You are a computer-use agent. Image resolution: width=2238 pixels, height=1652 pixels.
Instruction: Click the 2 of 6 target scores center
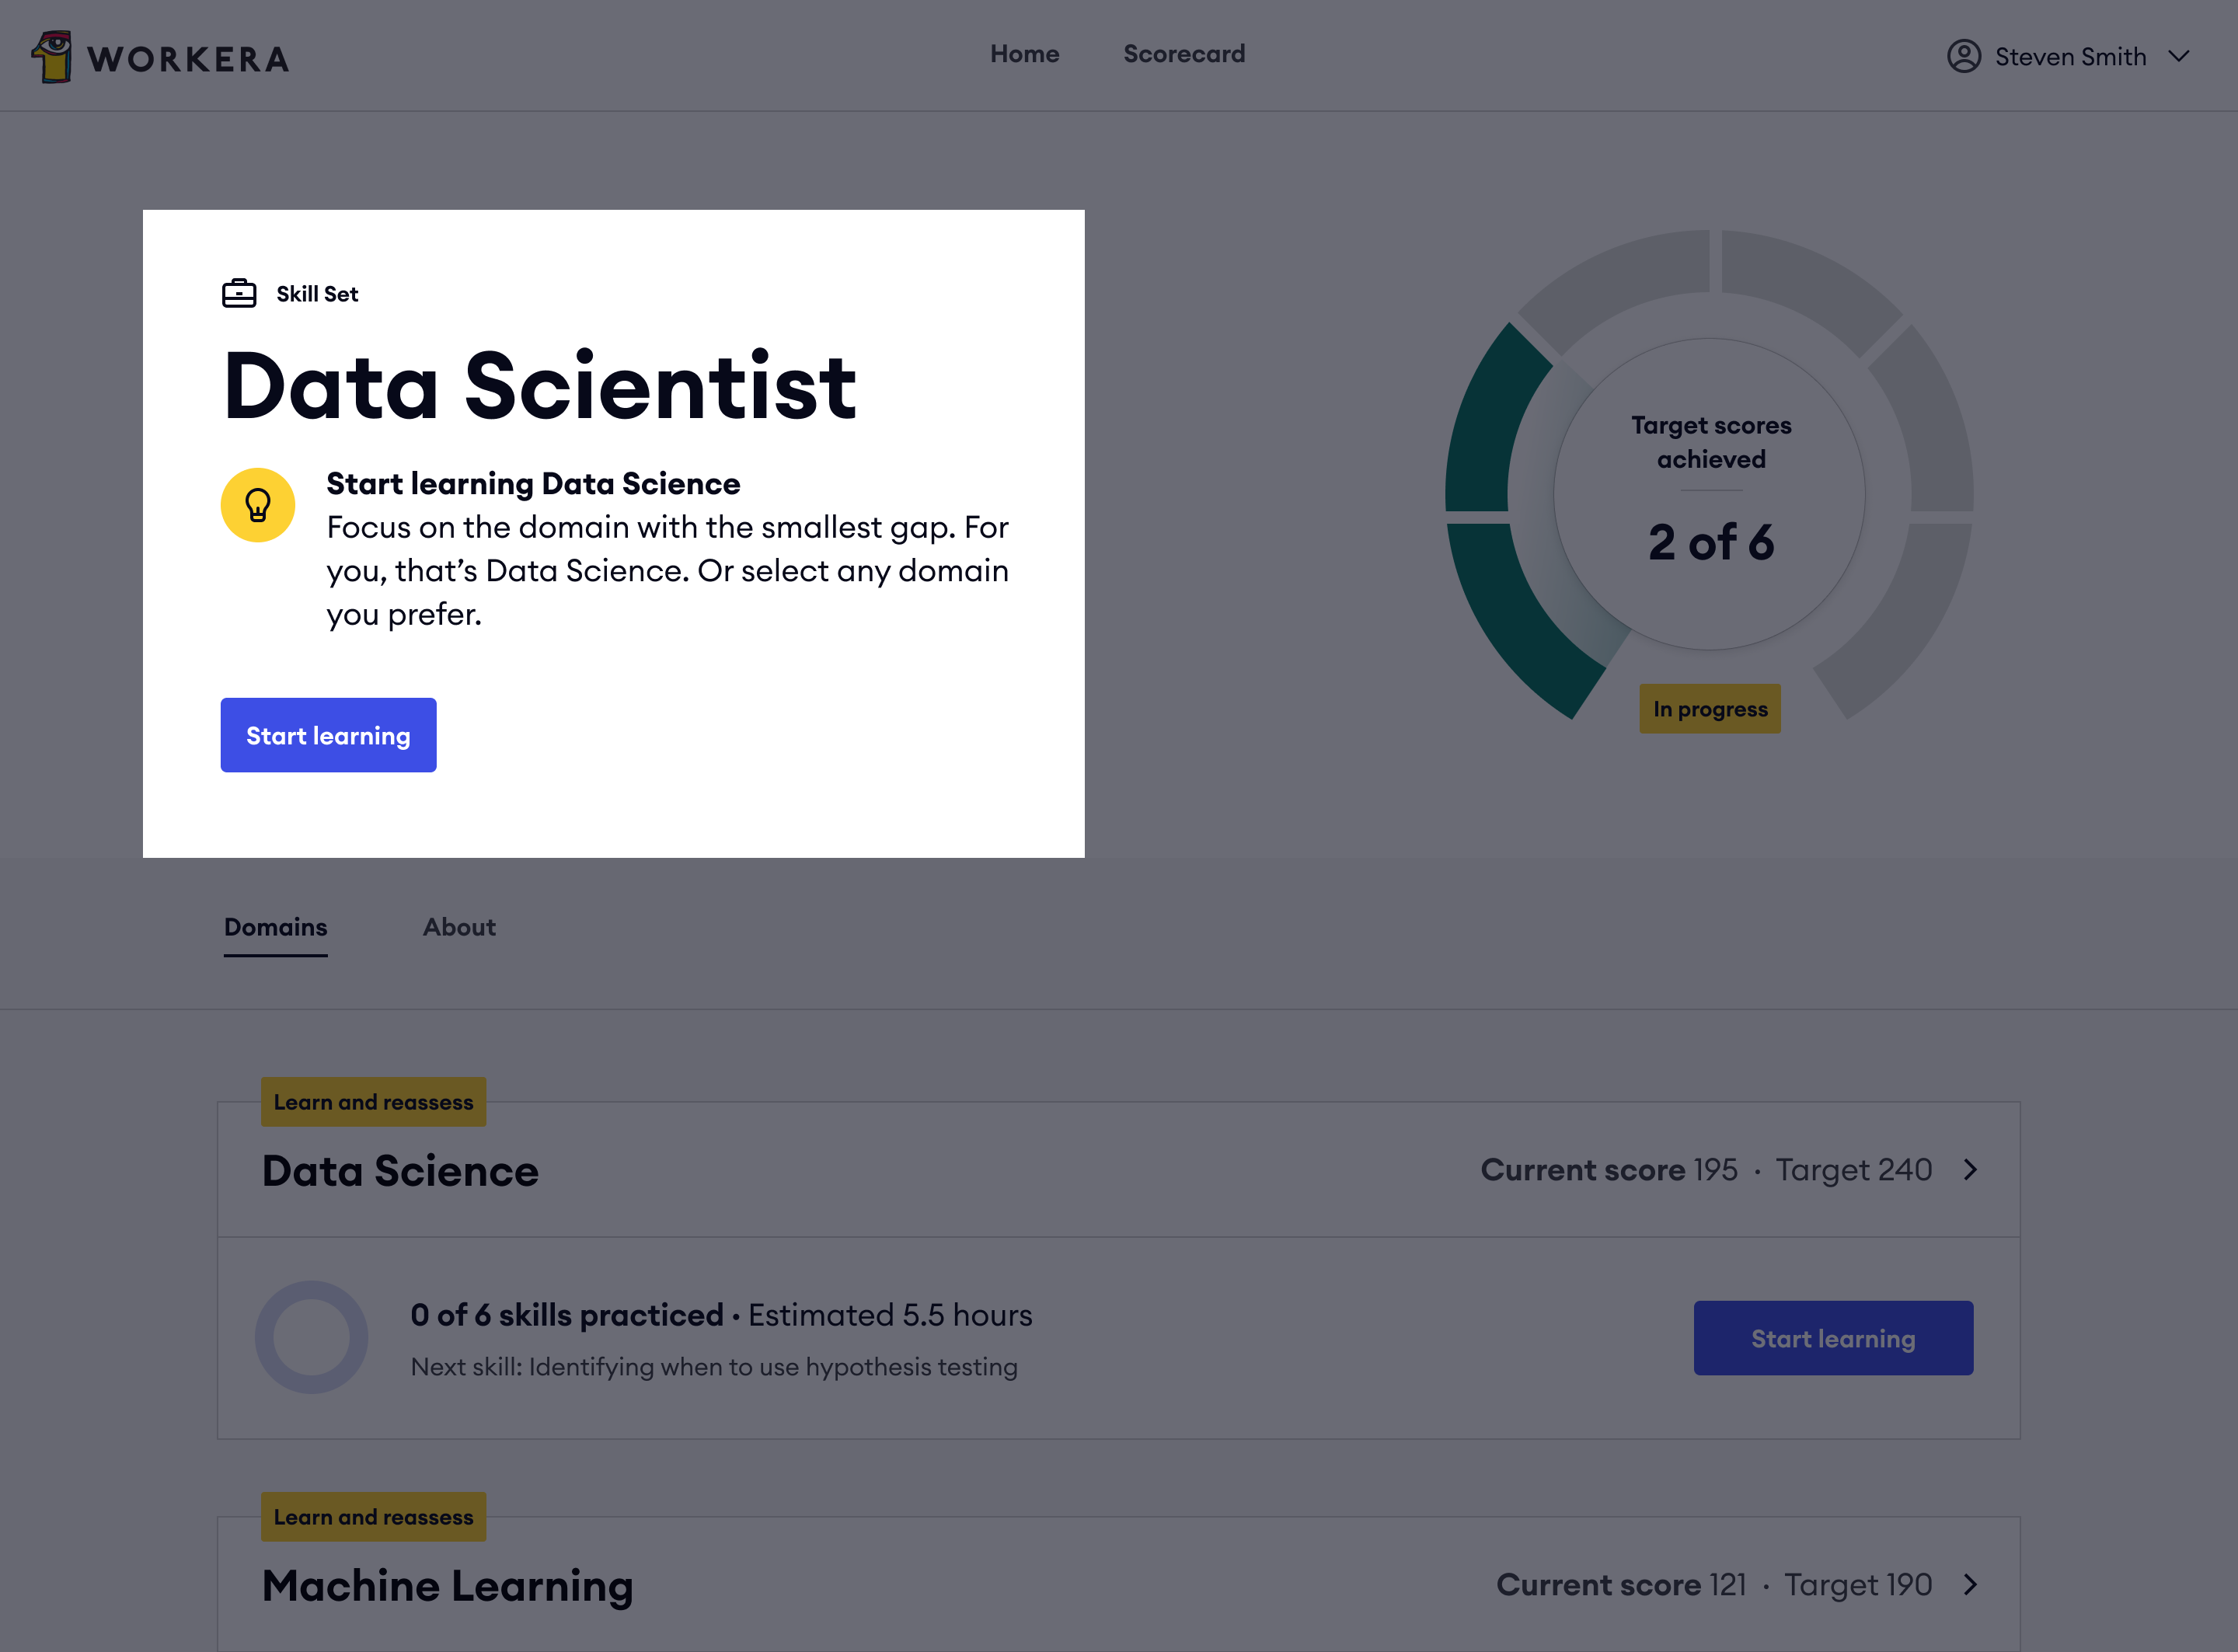(1710, 542)
